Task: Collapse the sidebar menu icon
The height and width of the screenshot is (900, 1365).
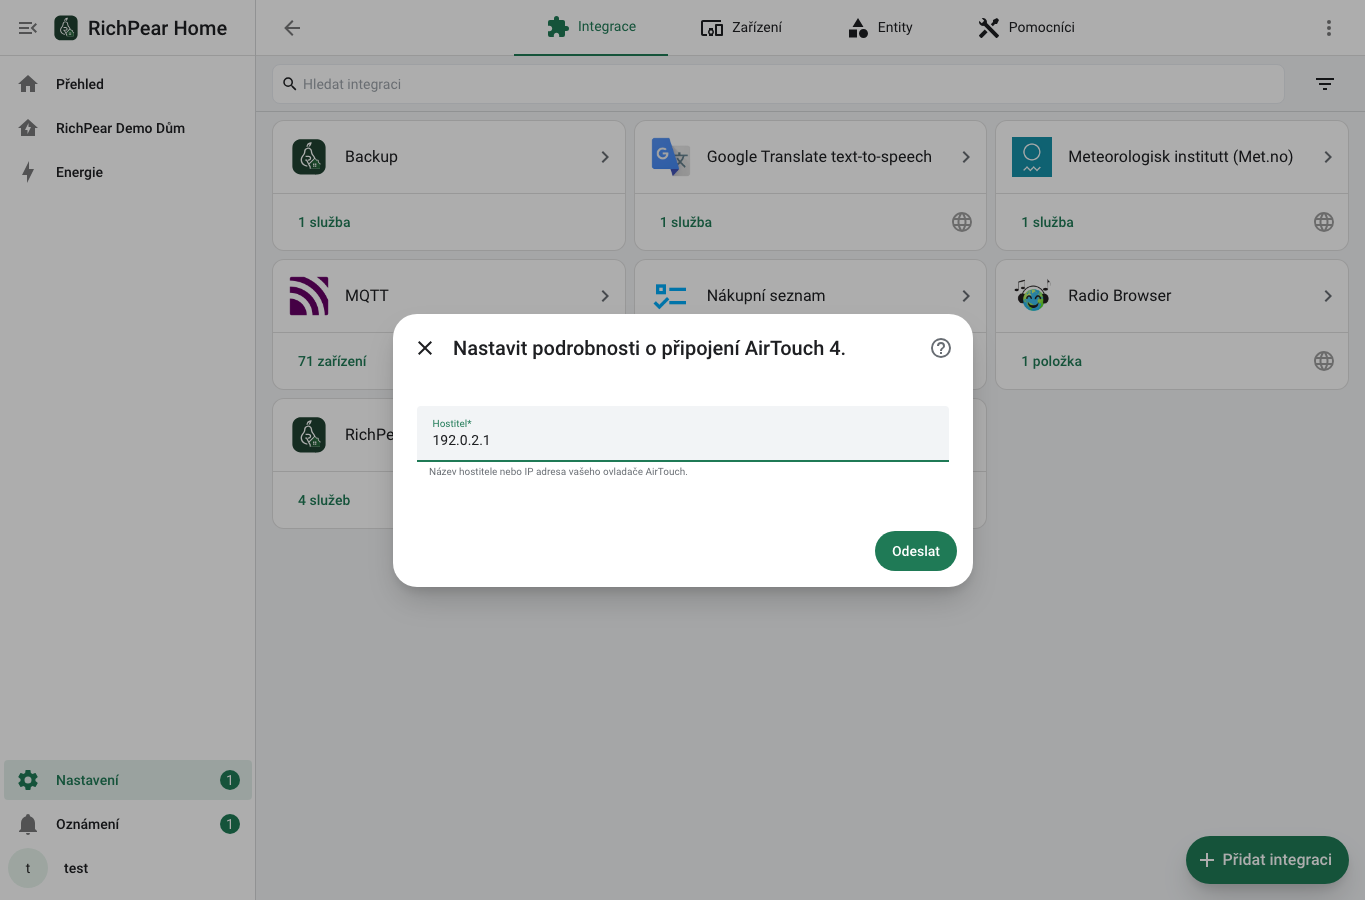Action: pyautogui.click(x=28, y=28)
